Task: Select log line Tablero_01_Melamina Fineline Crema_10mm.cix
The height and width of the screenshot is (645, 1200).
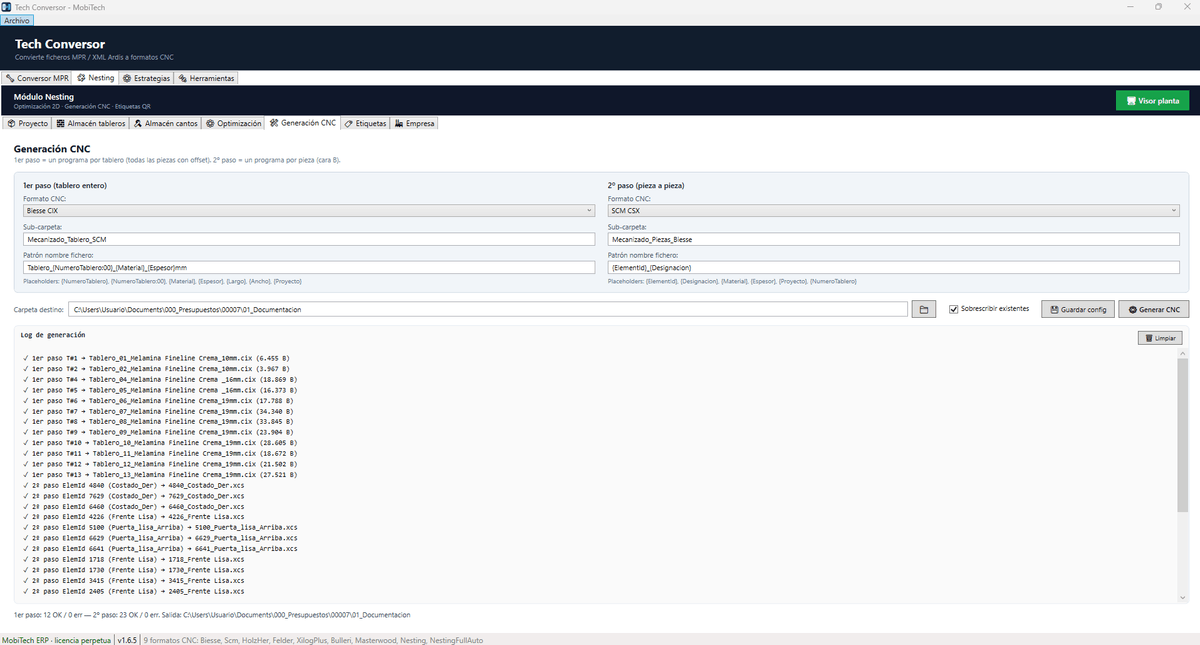Action: pyautogui.click(x=156, y=357)
